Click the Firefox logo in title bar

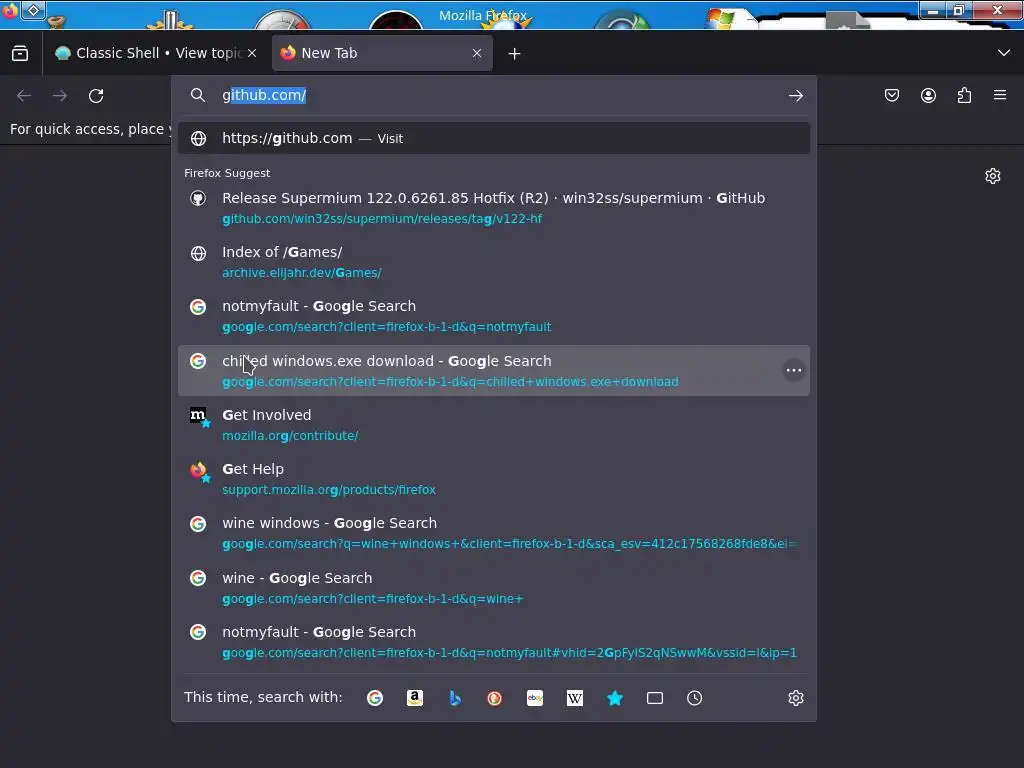pos(9,10)
